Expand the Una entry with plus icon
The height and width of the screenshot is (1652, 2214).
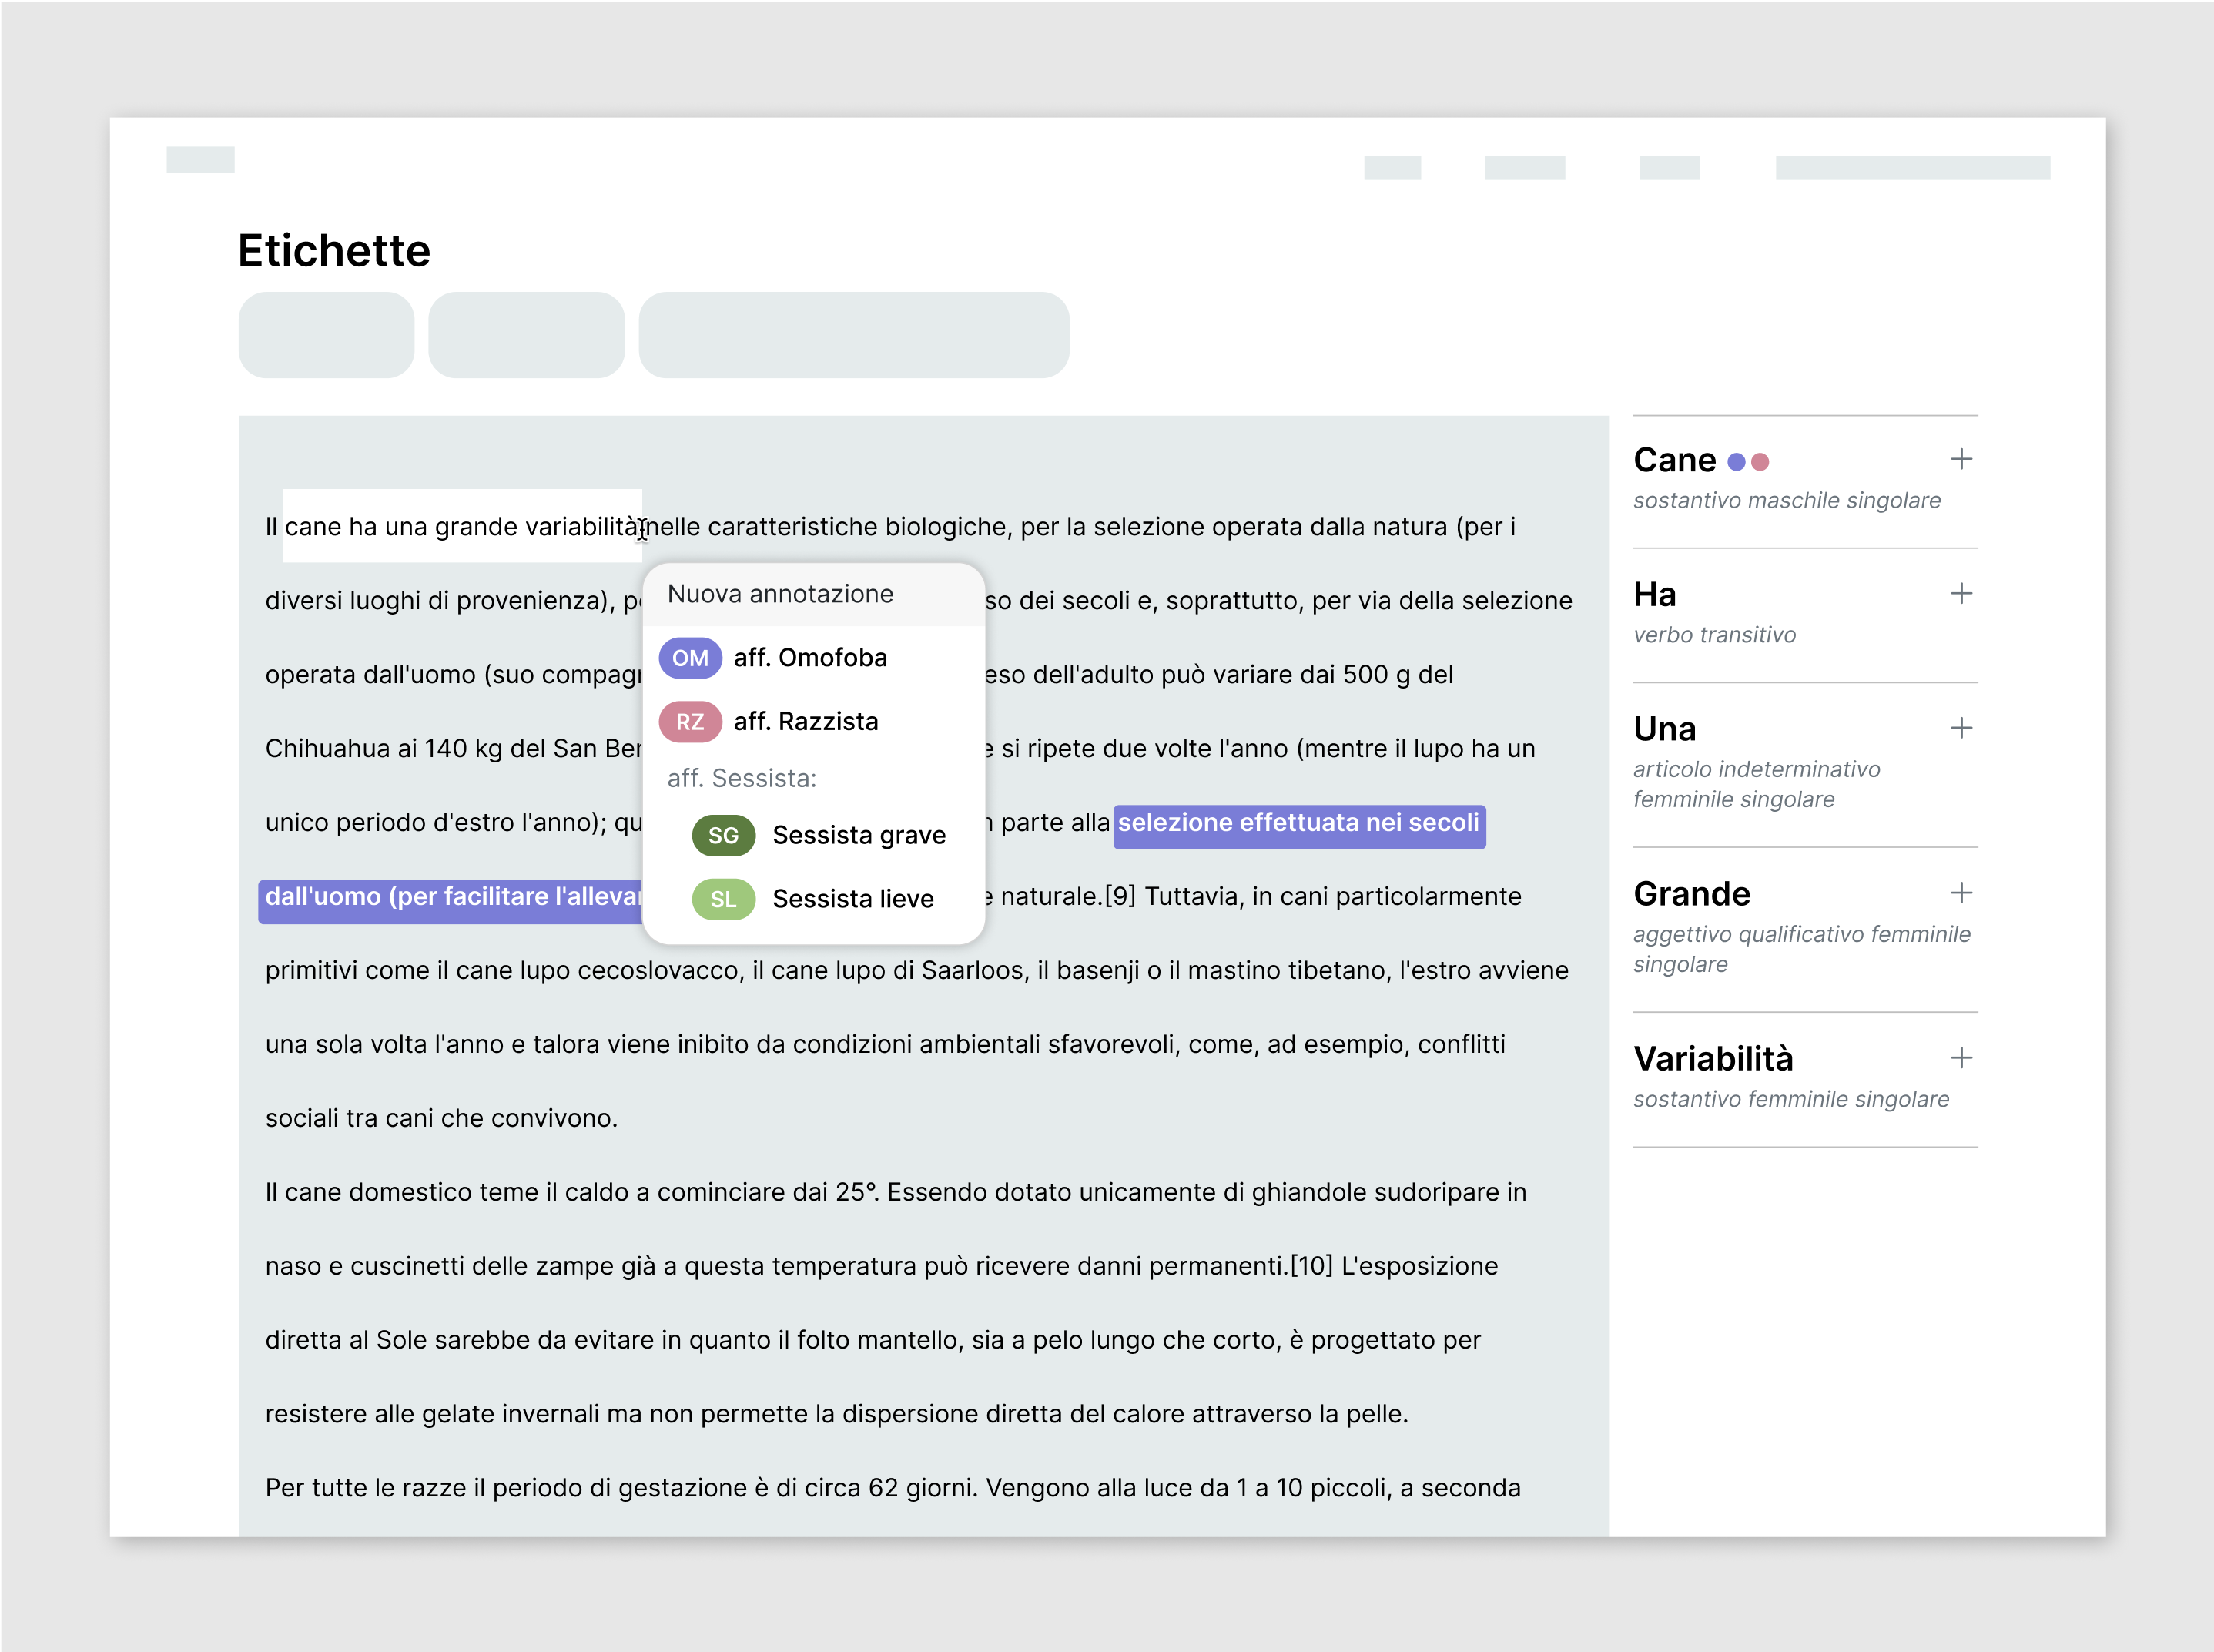[1960, 728]
